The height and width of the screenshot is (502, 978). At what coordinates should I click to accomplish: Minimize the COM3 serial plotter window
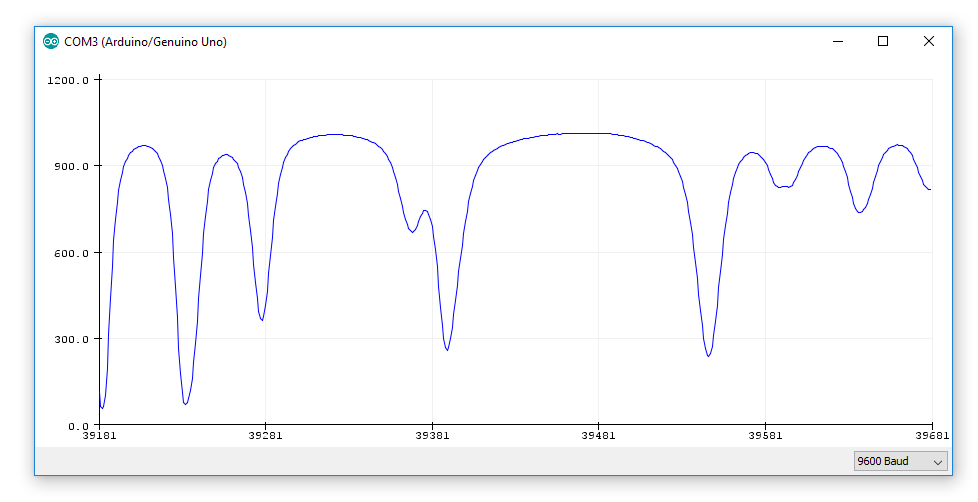tap(838, 41)
